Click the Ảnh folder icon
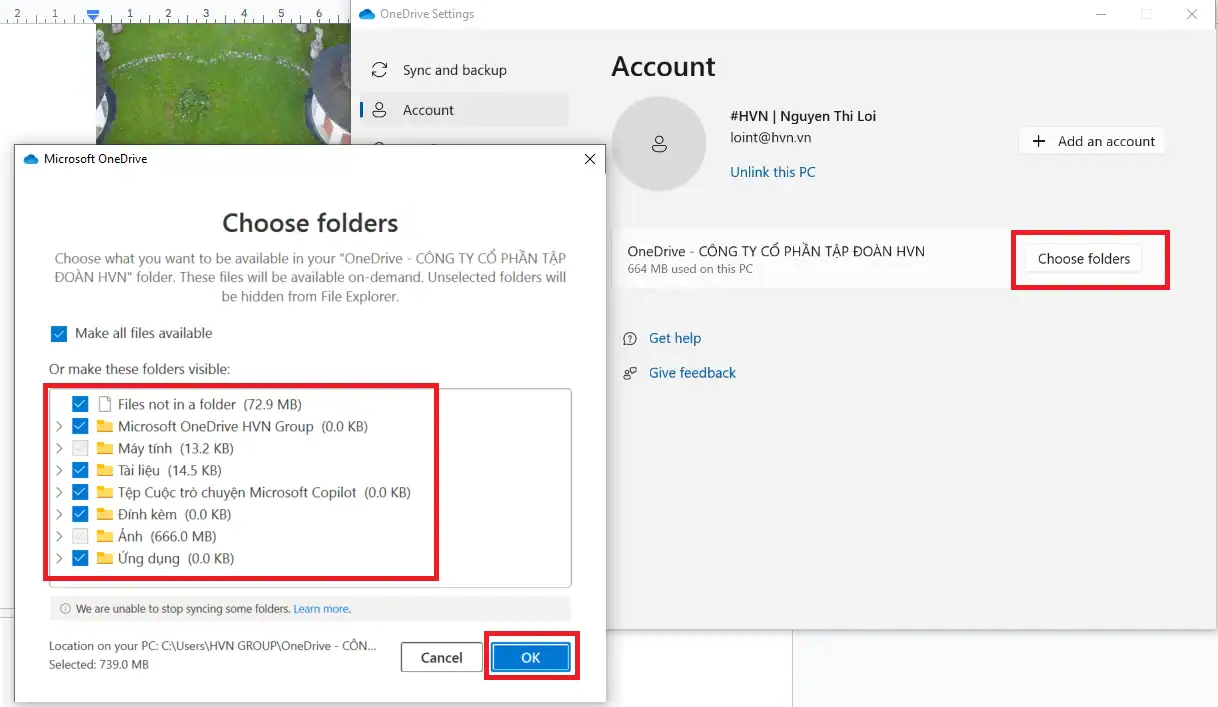This screenshot has width=1218, height=707. tap(105, 536)
